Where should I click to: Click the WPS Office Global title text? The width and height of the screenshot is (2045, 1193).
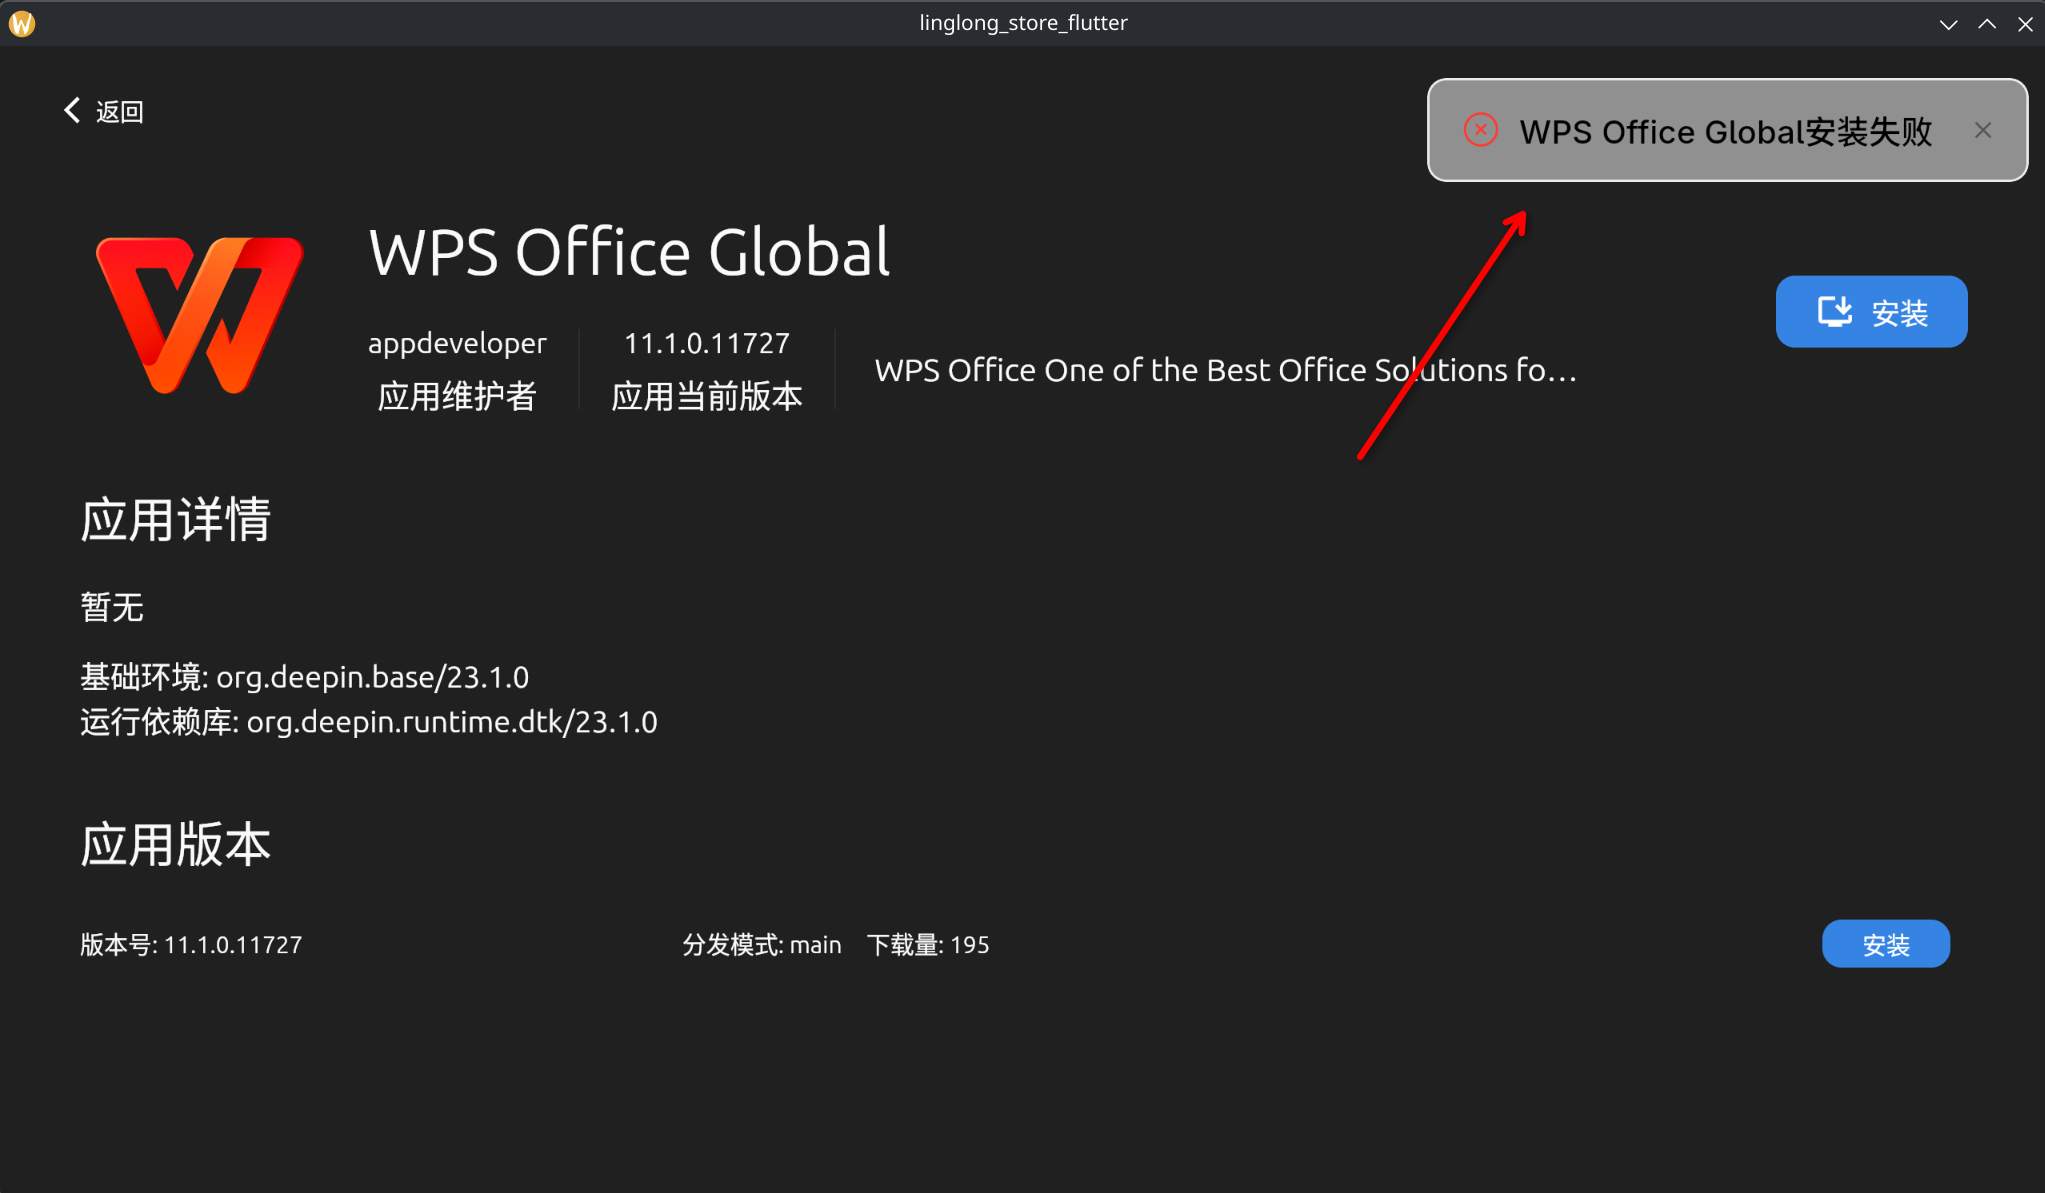point(629,252)
